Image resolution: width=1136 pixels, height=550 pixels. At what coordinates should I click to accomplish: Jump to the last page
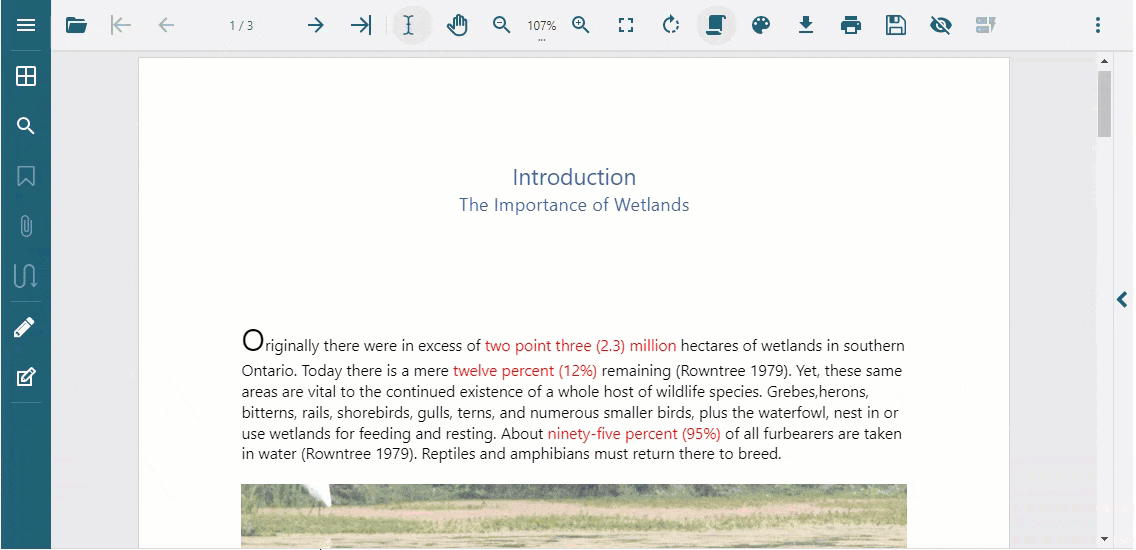point(361,25)
